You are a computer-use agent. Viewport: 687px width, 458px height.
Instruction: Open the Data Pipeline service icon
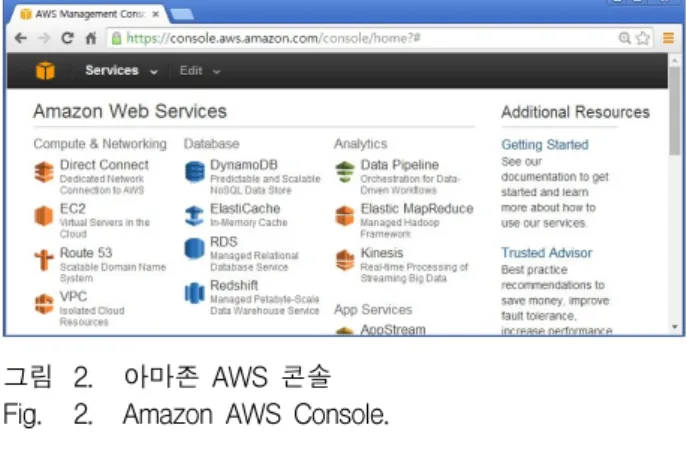pos(345,172)
